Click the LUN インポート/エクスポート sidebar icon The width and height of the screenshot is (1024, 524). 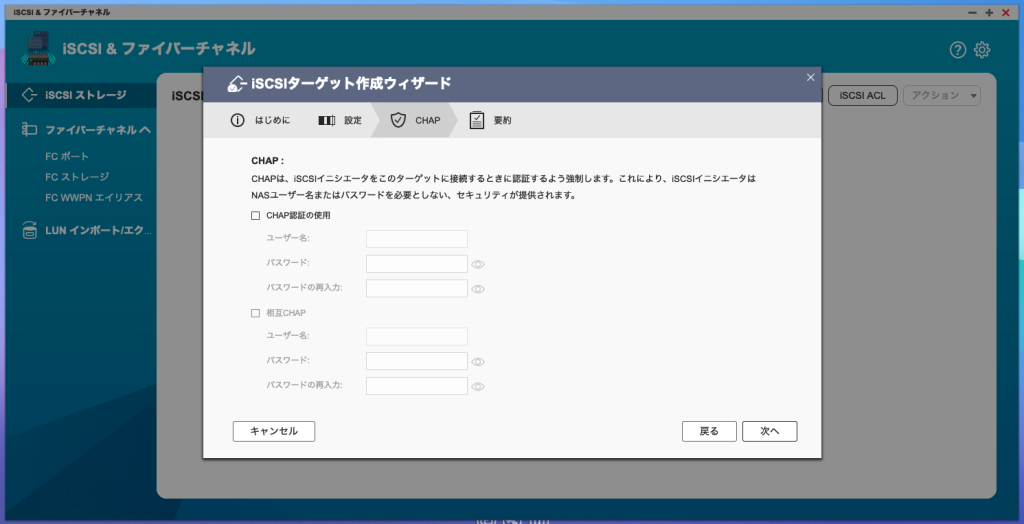tap(29, 232)
